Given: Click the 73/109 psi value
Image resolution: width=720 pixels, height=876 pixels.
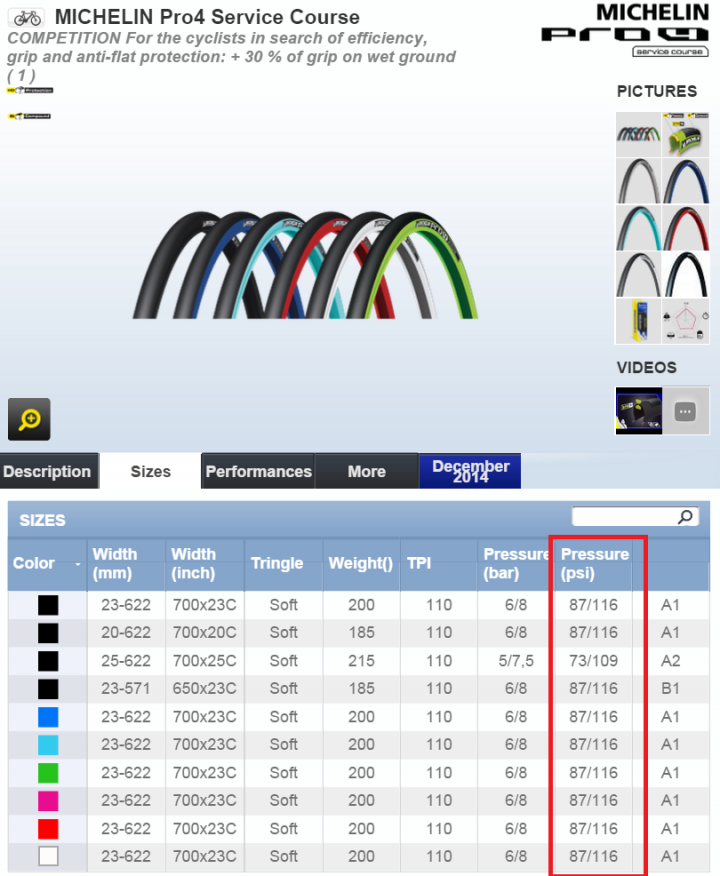Looking at the screenshot, I should pyautogui.click(x=593, y=660).
